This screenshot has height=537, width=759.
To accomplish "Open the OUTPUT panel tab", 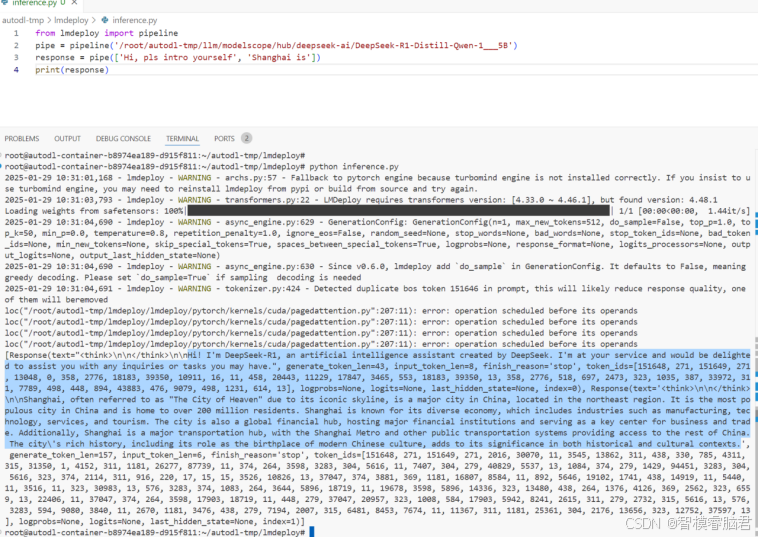I will click(67, 138).
